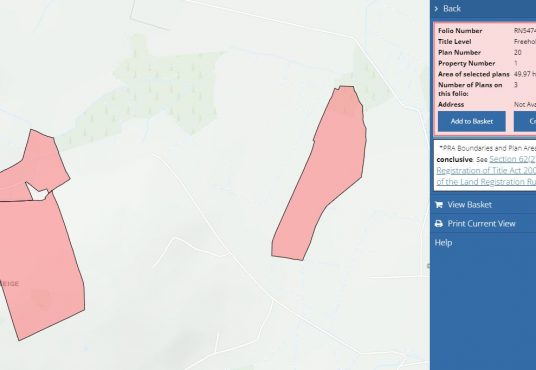Add the folio to basket
The width and height of the screenshot is (536, 370).
click(472, 121)
